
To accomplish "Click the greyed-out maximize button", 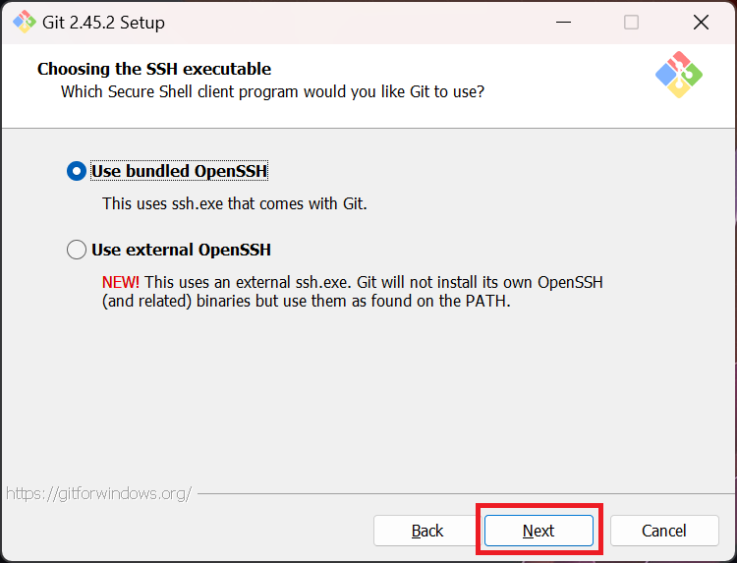I will [x=631, y=22].
